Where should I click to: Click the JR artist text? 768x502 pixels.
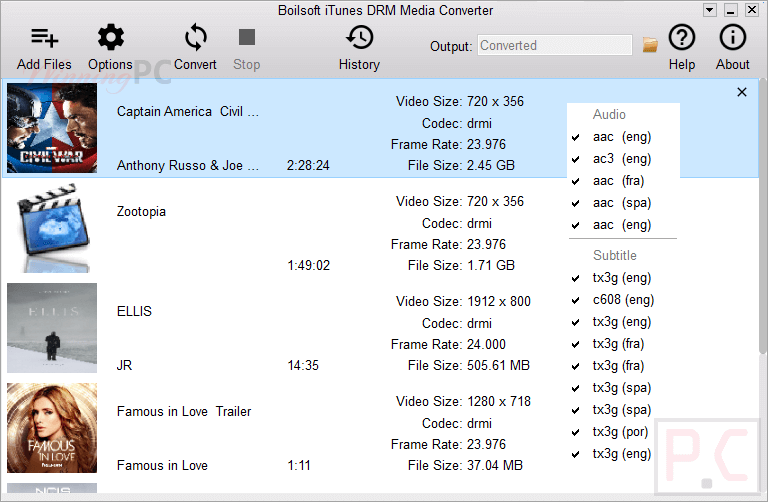coord(124,365)
